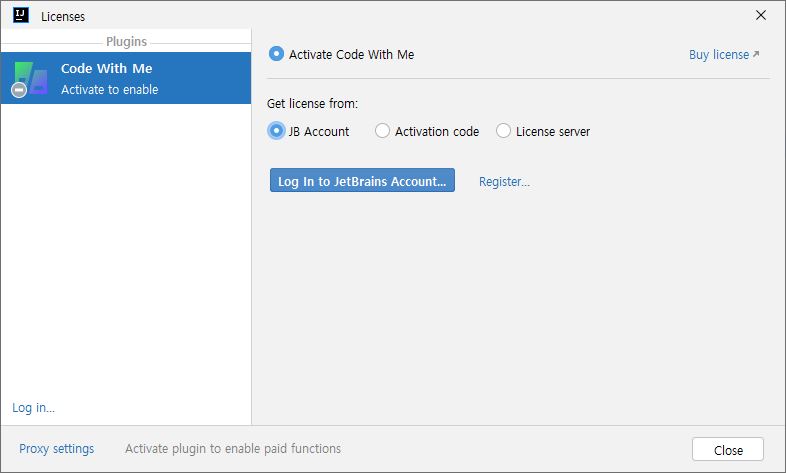Click the Close button at bottom right

tap(728, 449)
